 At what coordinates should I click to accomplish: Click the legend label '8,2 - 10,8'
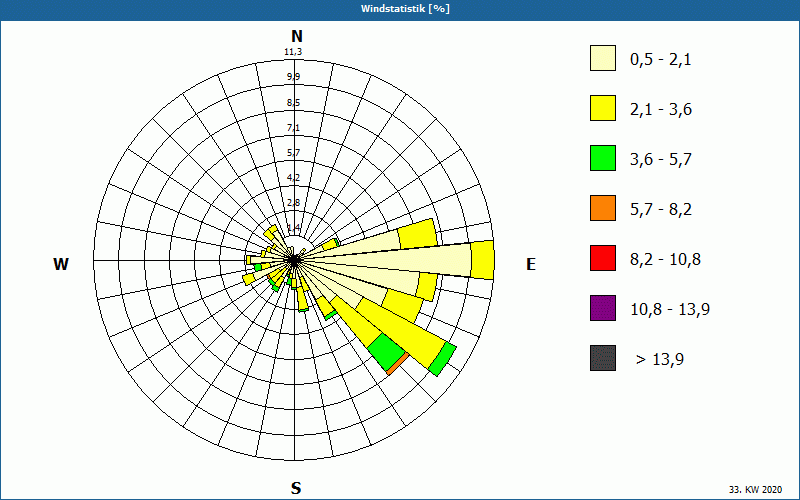click(665, 260)
